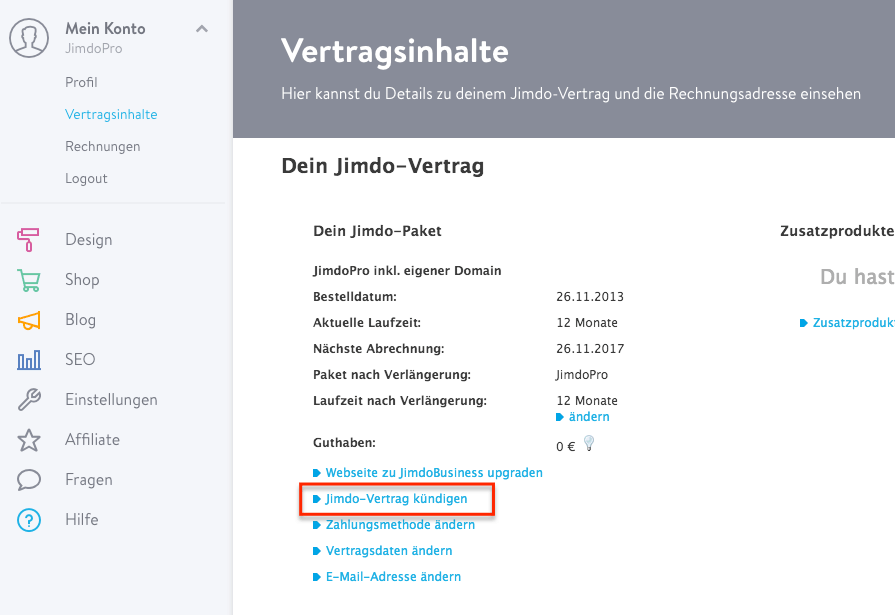
Task: Click the Hilfe question mark icon
Action: coord(29,520)
